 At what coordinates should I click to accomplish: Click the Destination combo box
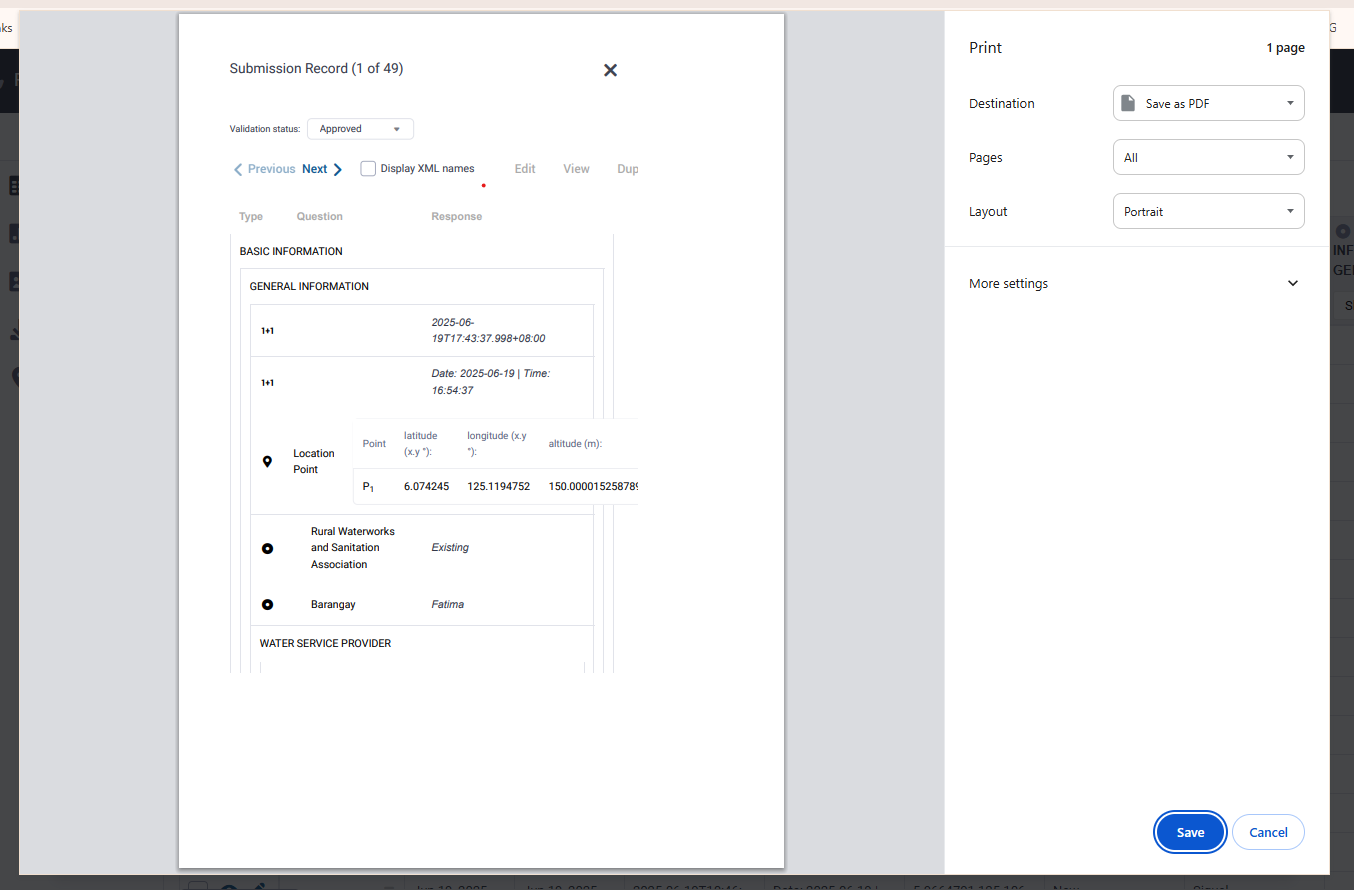click(x=1208, y=103)
